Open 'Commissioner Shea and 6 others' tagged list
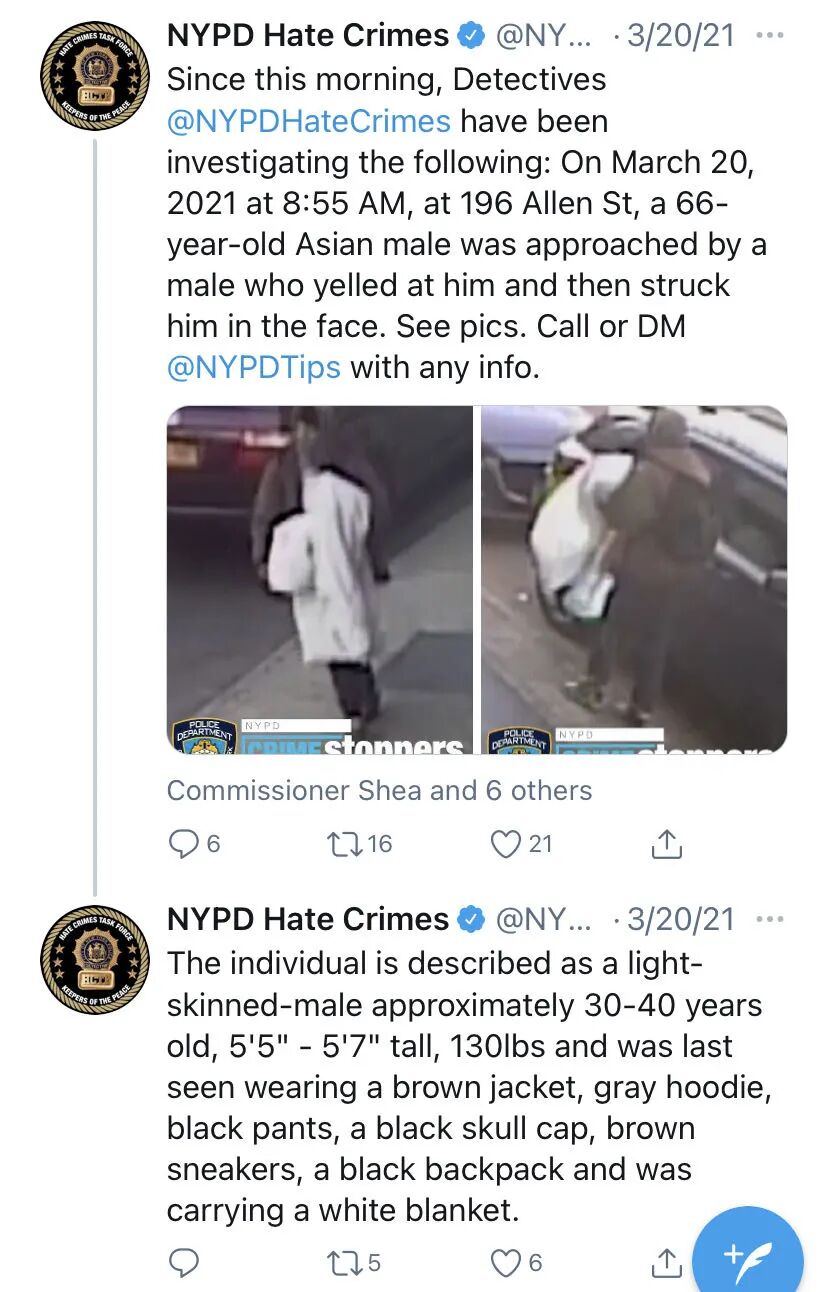 pyautogui.click(x=379, y=790)
